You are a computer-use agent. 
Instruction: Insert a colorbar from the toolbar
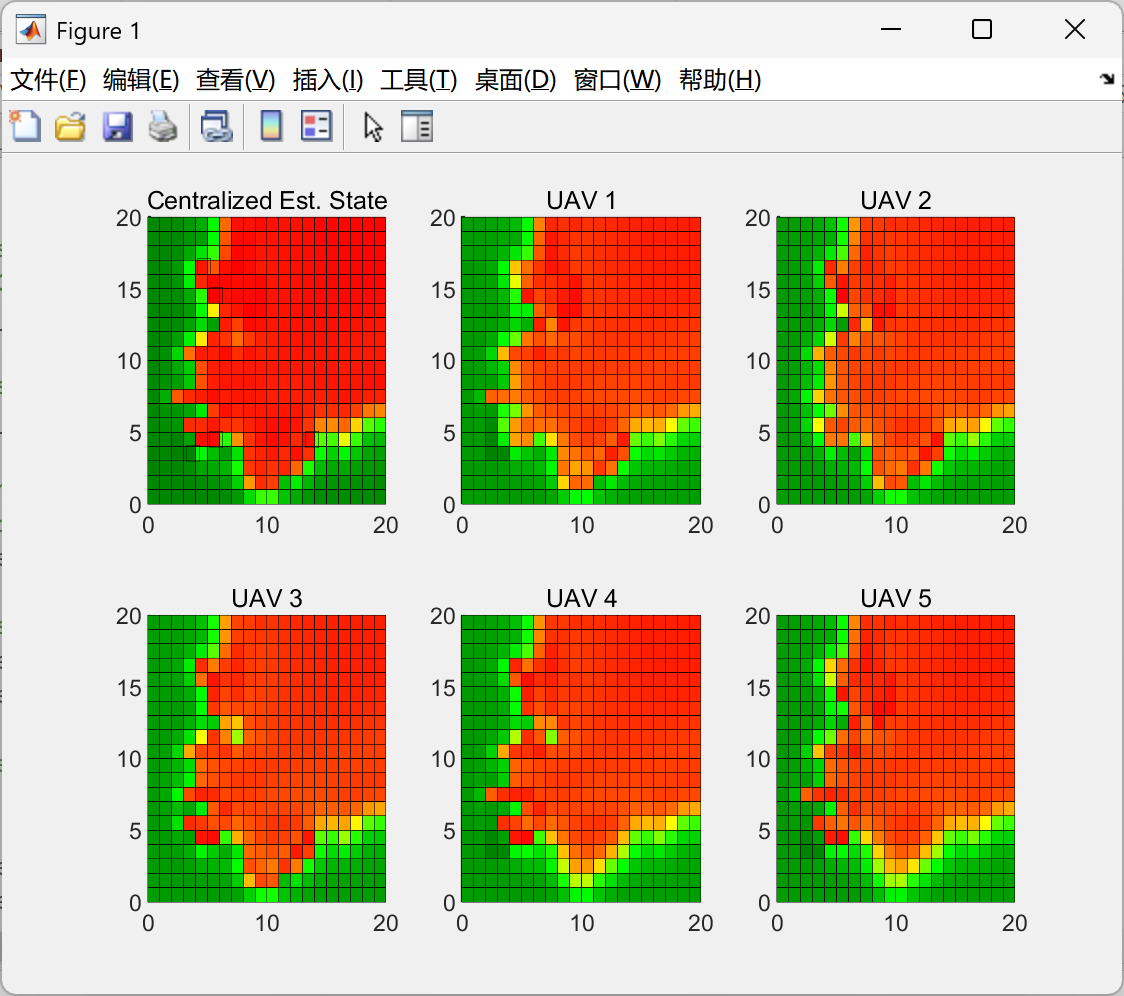click(271, 127)
